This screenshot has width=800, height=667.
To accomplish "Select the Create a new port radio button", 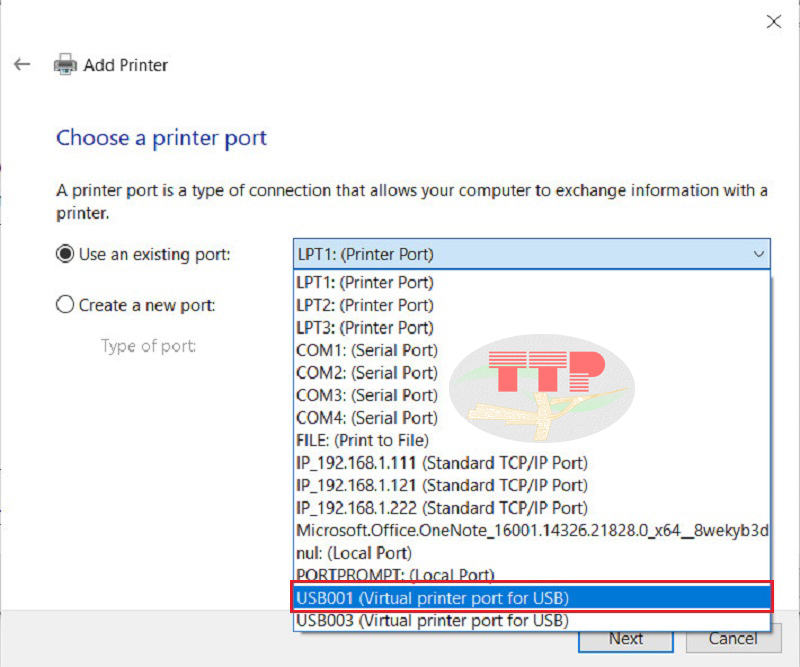I will point(65,305).
